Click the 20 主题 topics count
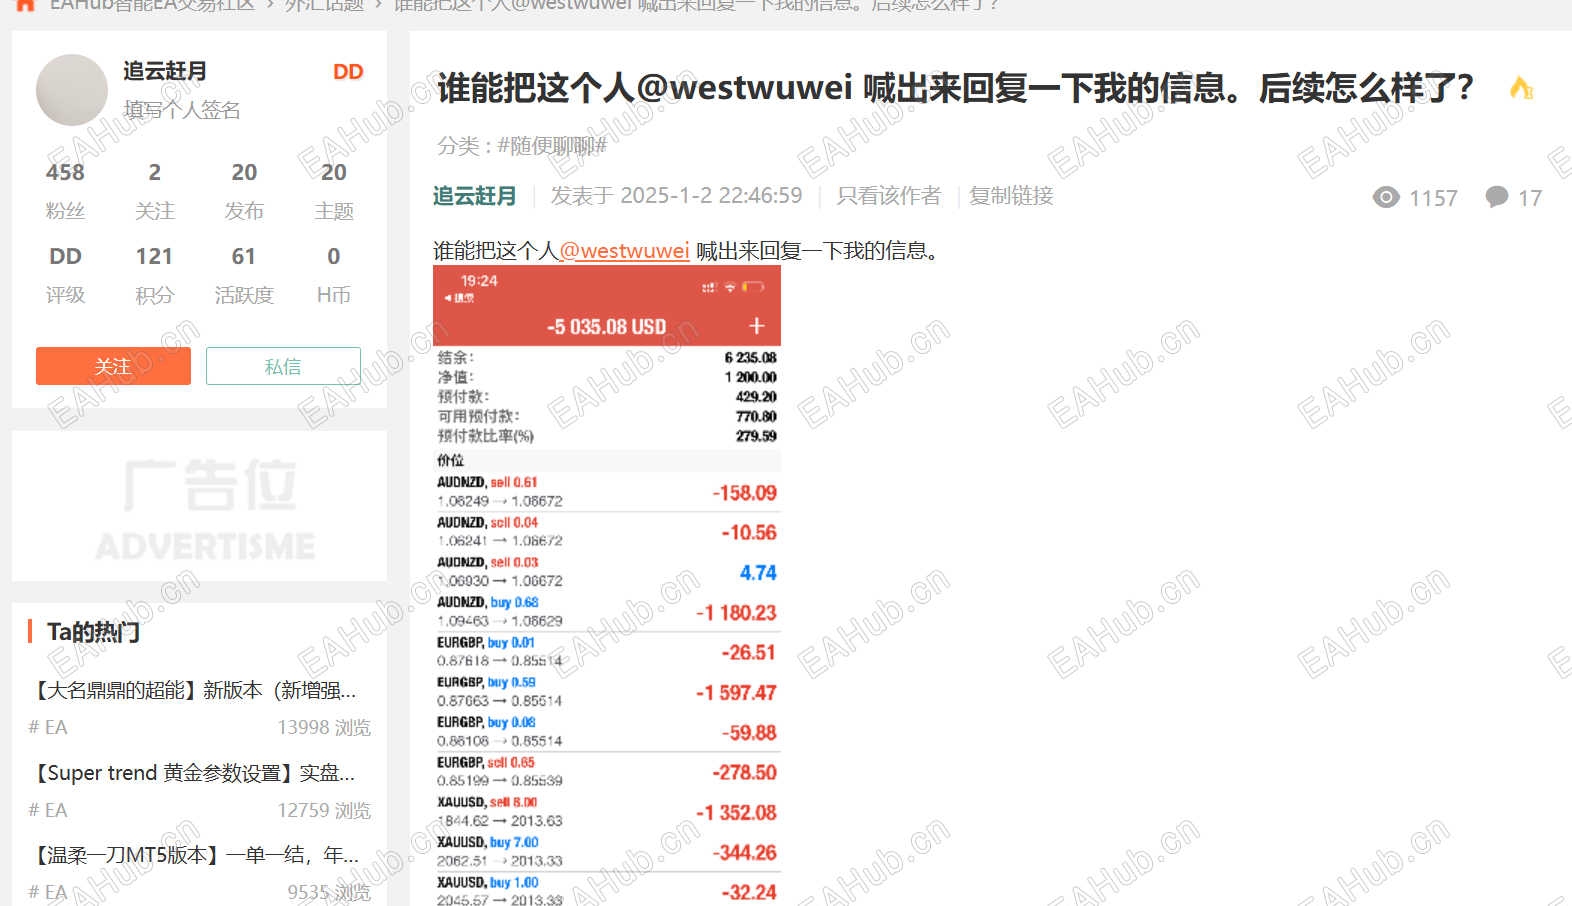 click(334, 190)
